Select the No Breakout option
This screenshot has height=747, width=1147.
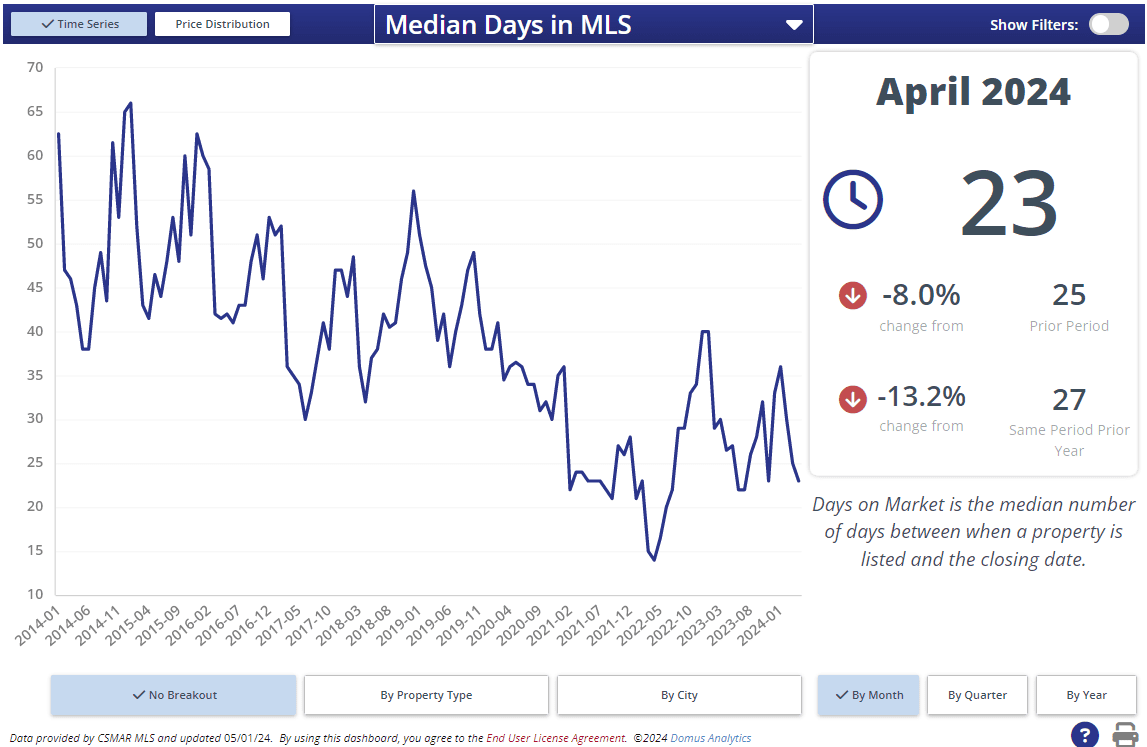(x=174, y=695)
